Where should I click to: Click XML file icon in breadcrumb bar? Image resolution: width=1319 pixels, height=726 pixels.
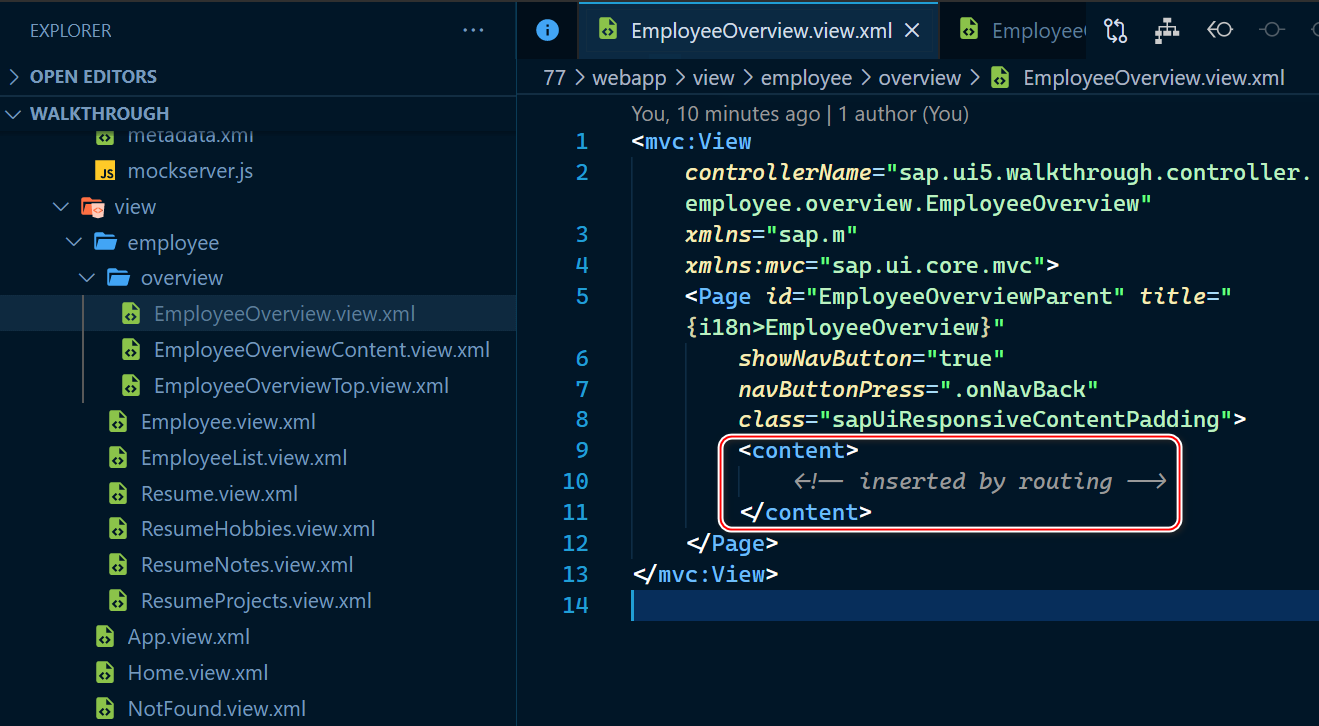click(x=999, y=78)
